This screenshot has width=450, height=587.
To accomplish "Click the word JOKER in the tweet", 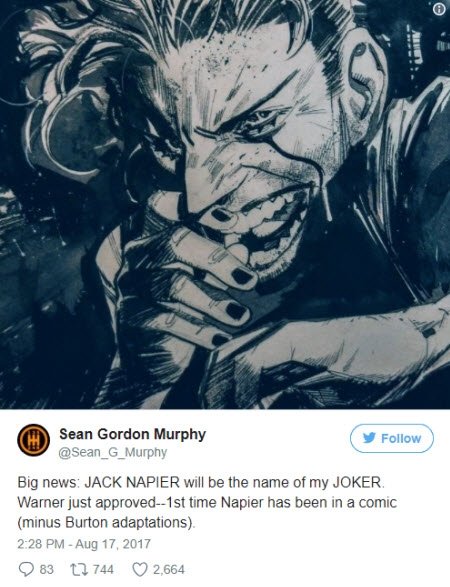I will point(356,482).
